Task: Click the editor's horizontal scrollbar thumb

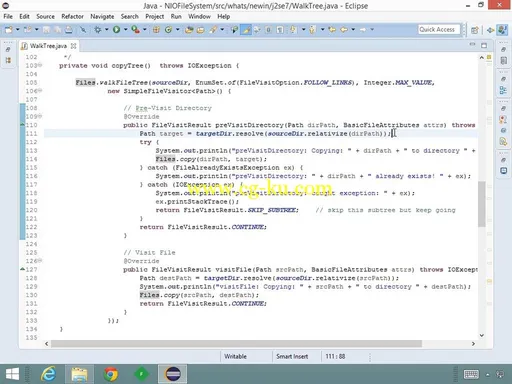Action: (236, 344)
